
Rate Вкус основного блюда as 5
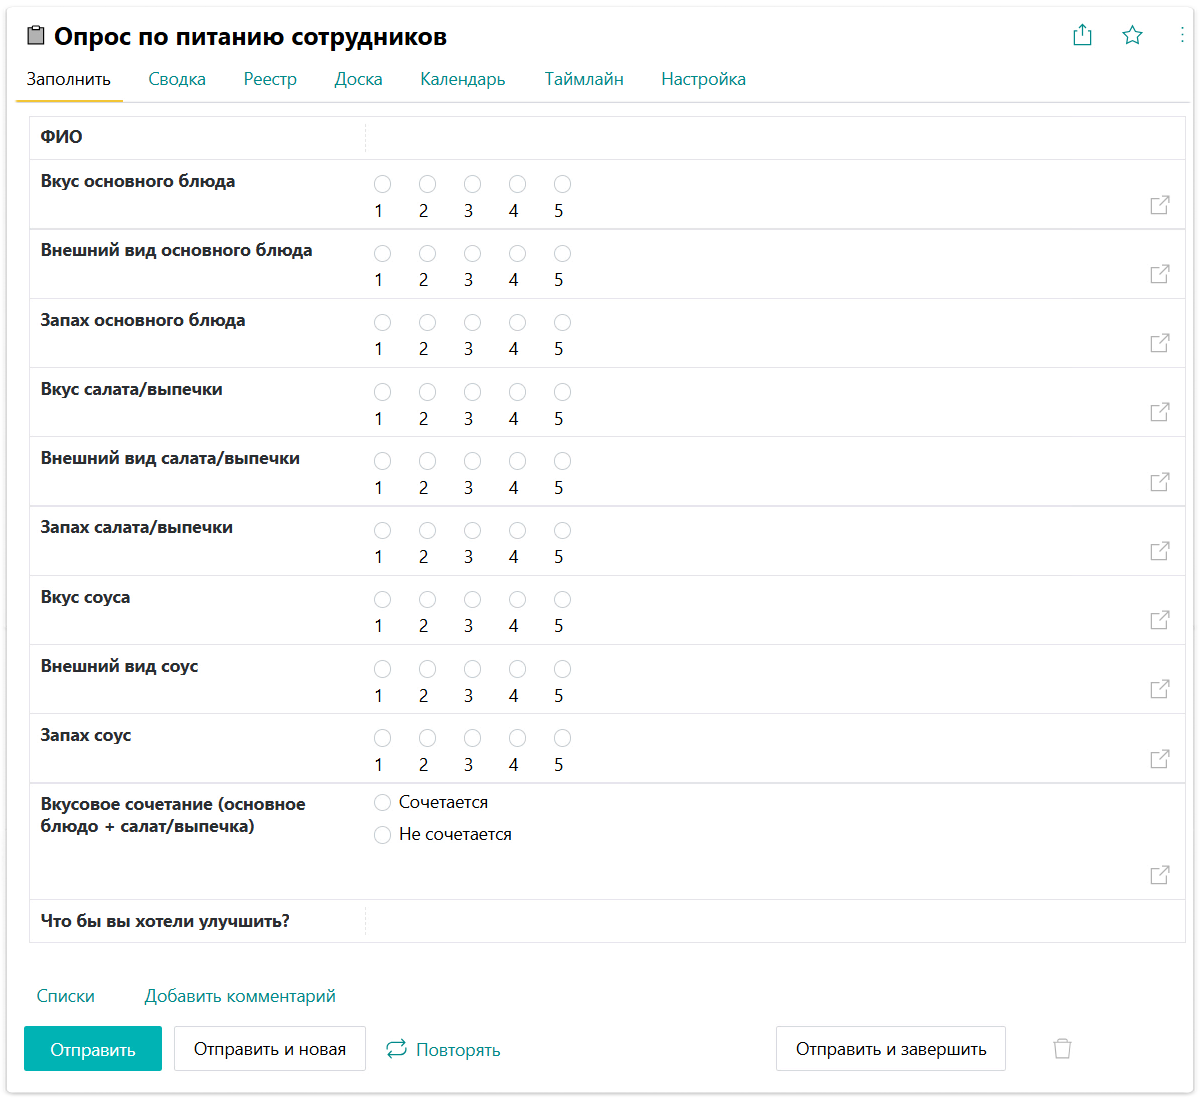(x=562, y=184)
